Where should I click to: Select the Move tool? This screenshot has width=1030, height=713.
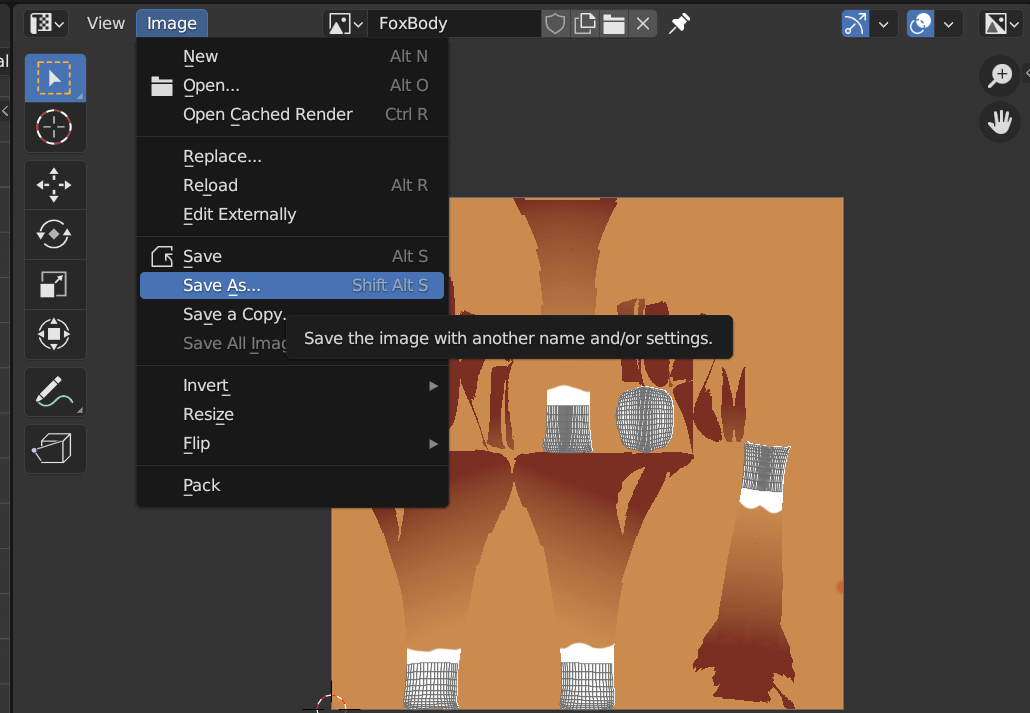pos(55,185)
